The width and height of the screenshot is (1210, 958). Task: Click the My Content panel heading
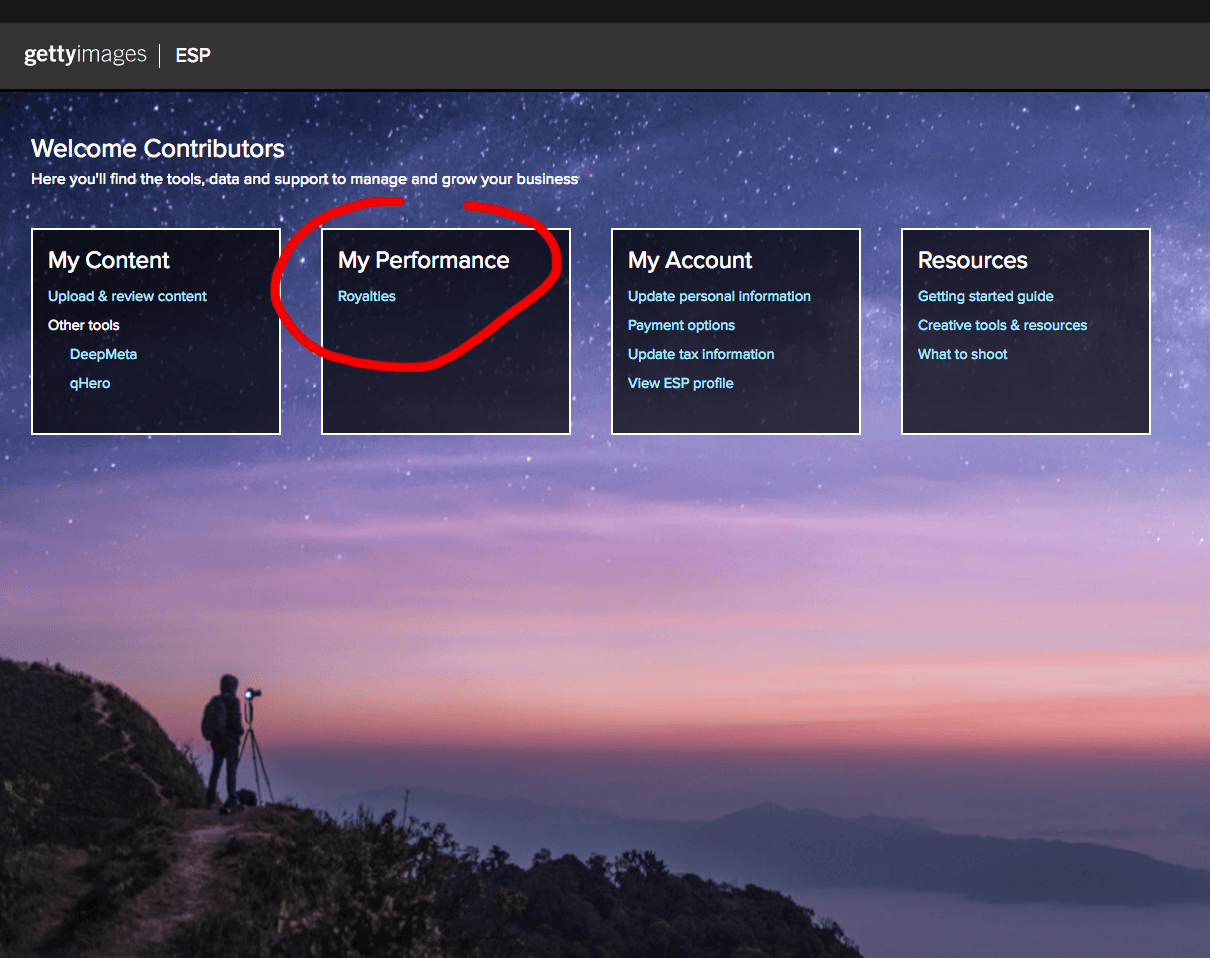point(109,260)
